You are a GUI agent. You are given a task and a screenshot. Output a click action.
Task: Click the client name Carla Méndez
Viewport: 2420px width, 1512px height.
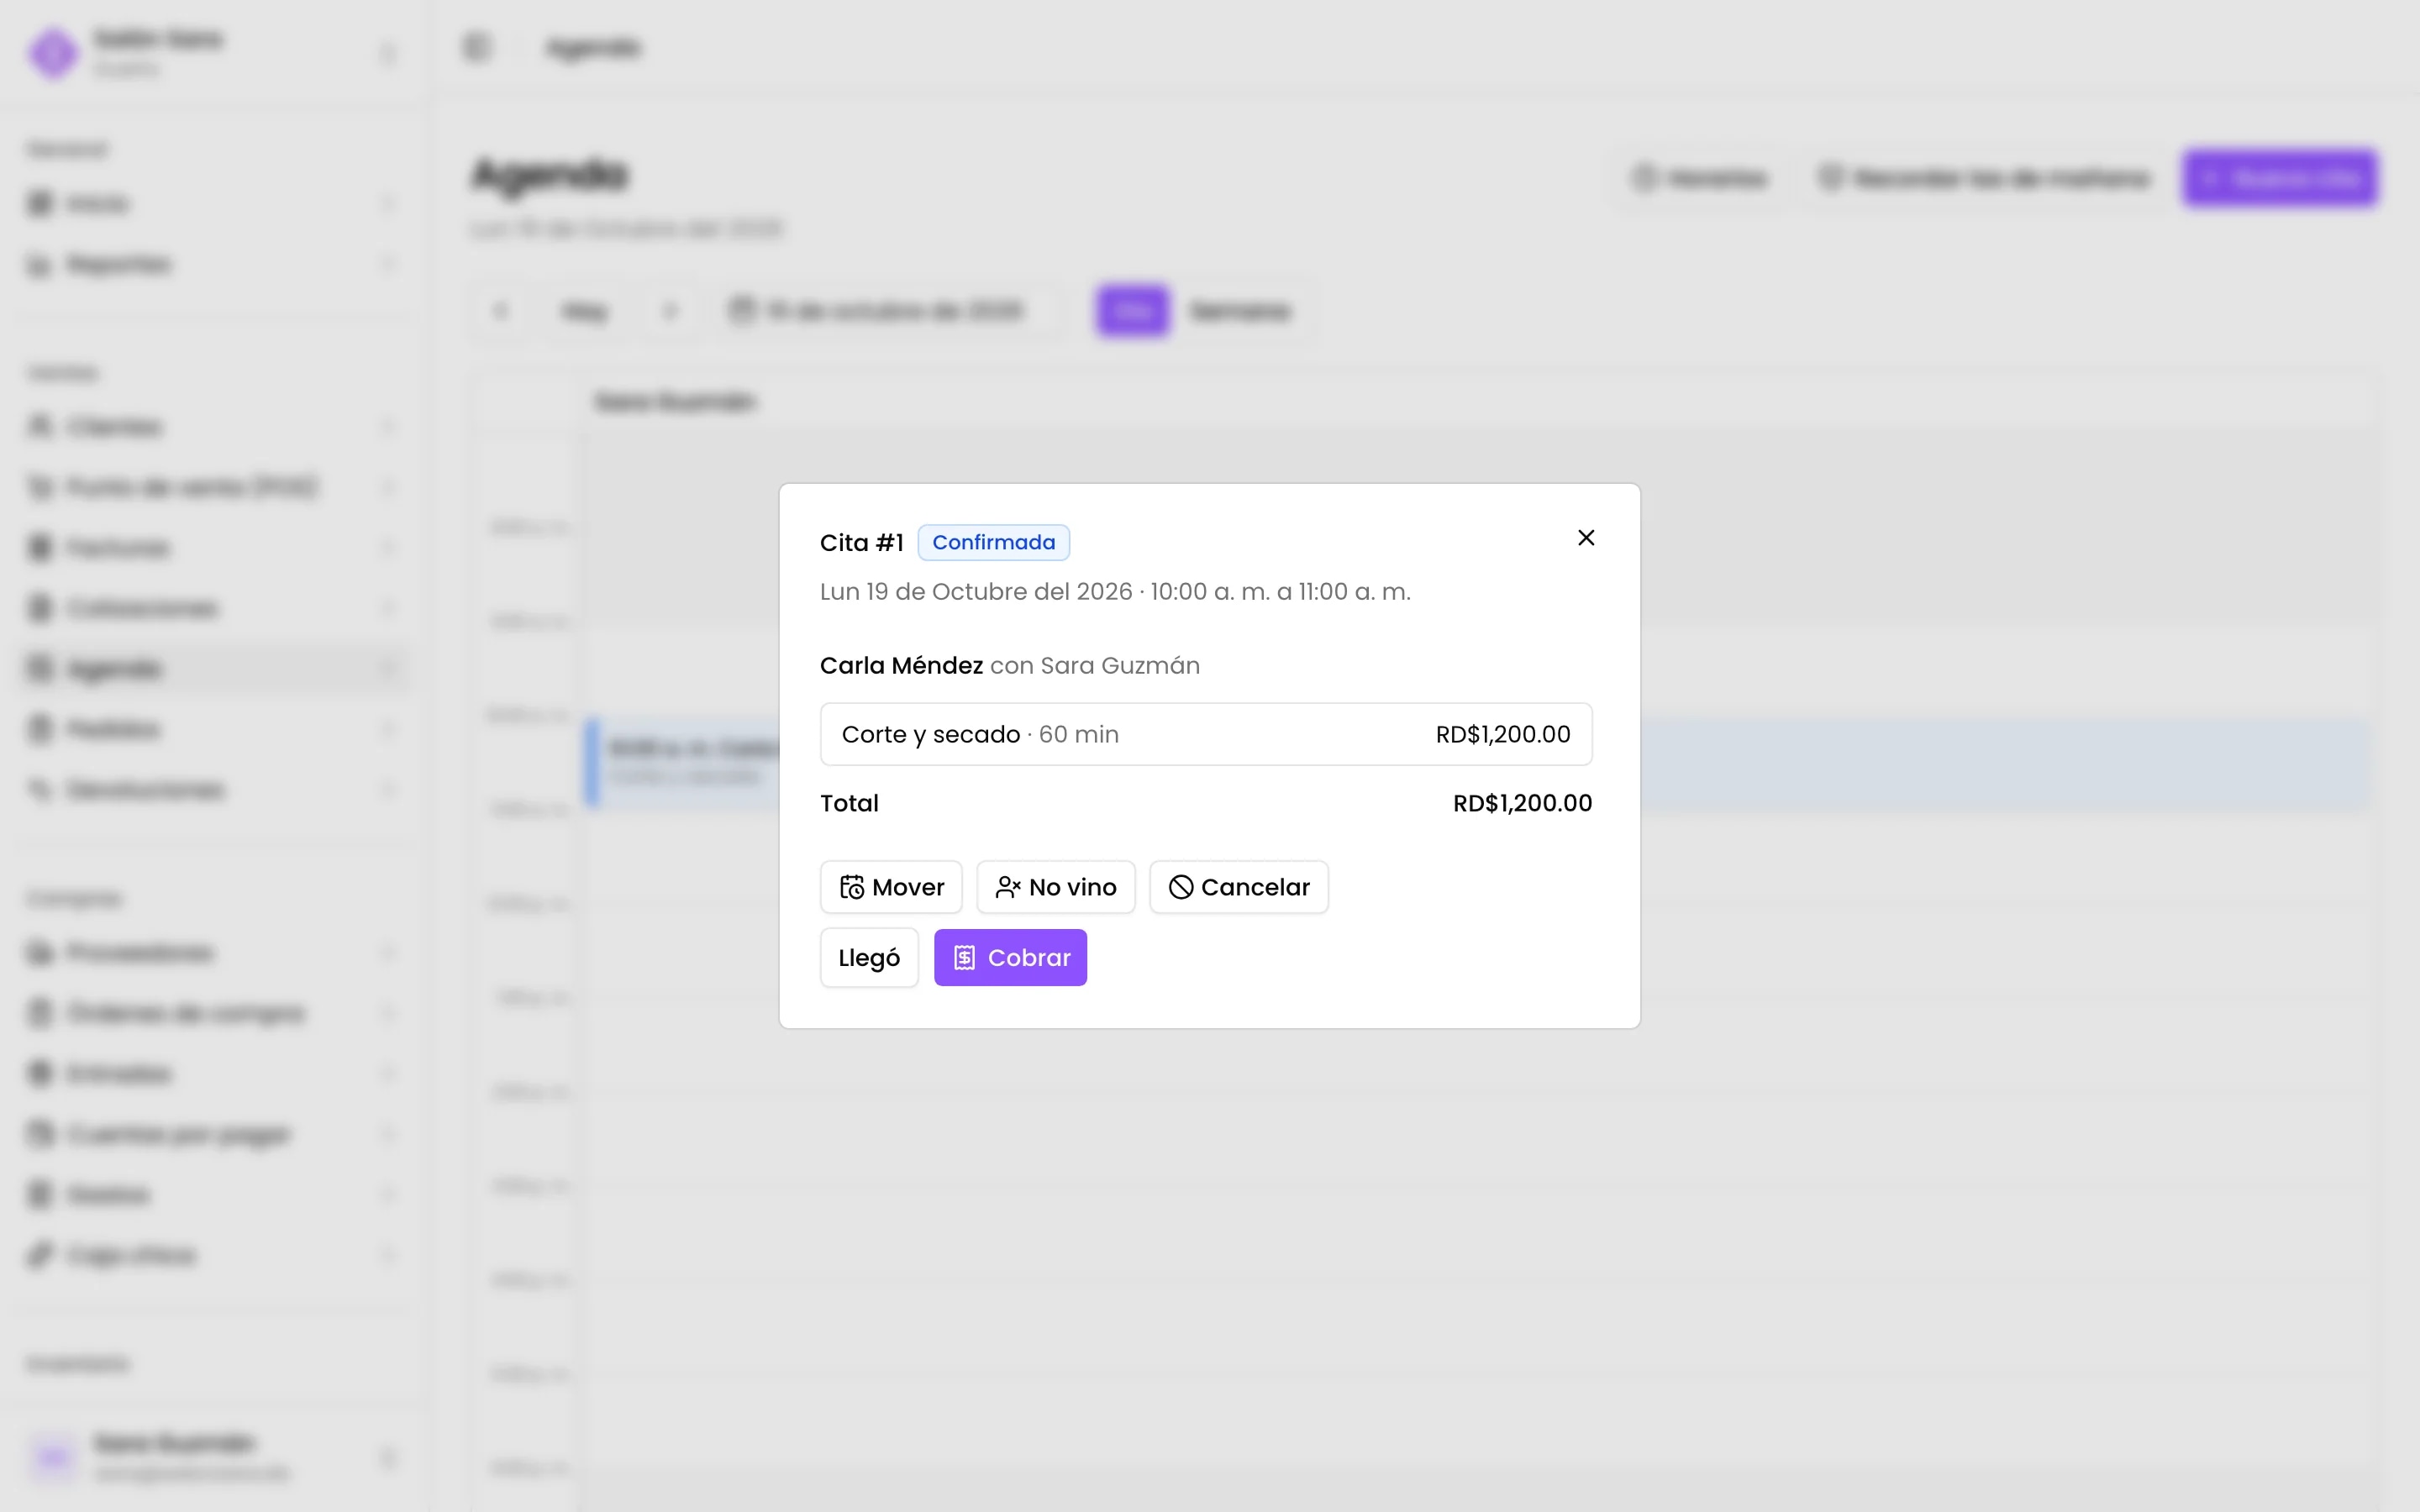pyautogui.click(x=901, y=666)
